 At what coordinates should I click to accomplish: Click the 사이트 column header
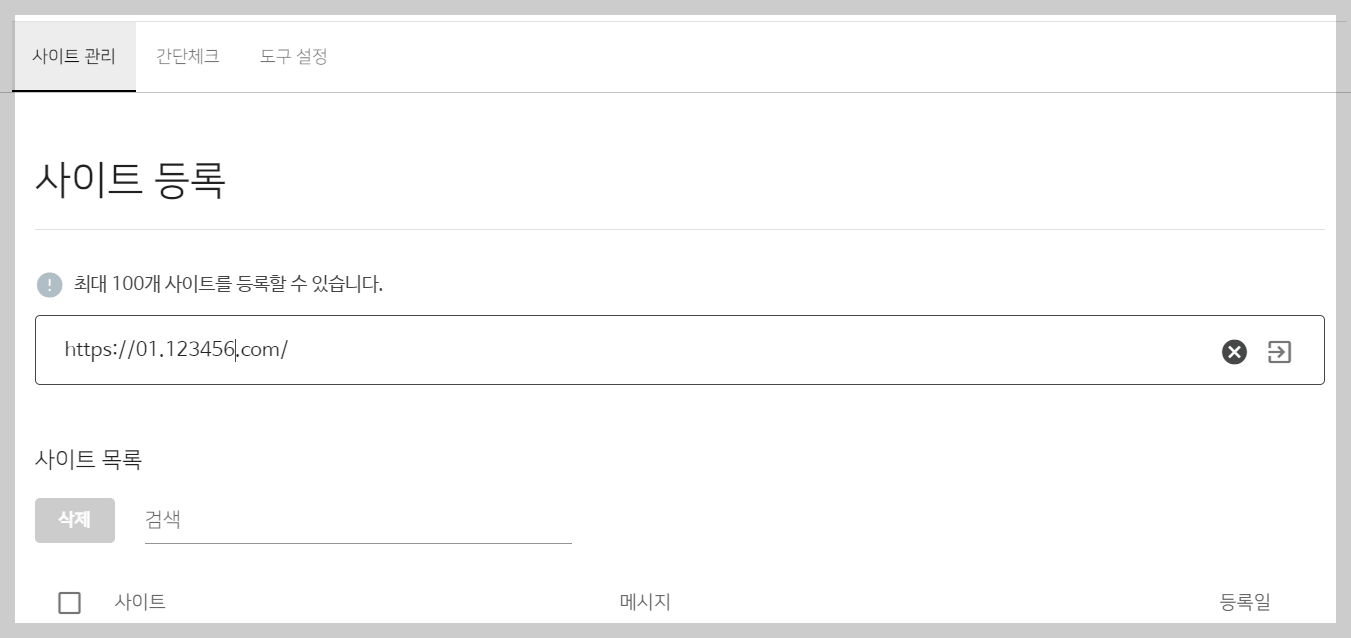tap(140, 602)
